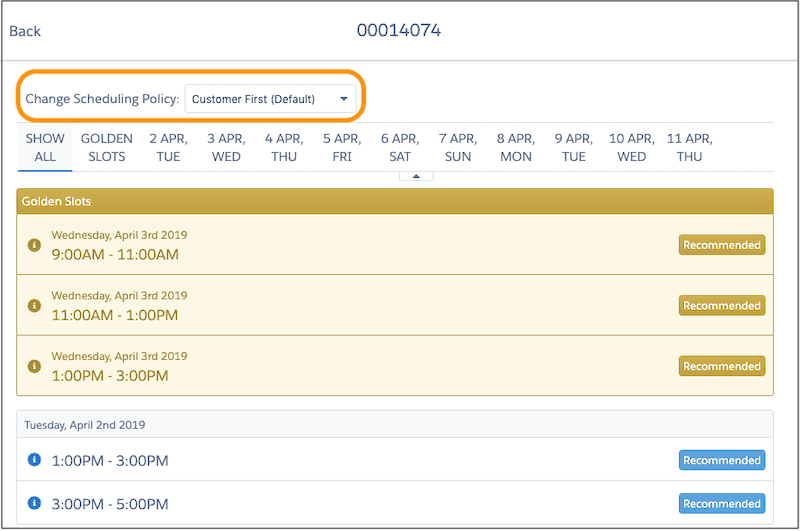Select the 3 APR, WED tab

click(226, 147)
